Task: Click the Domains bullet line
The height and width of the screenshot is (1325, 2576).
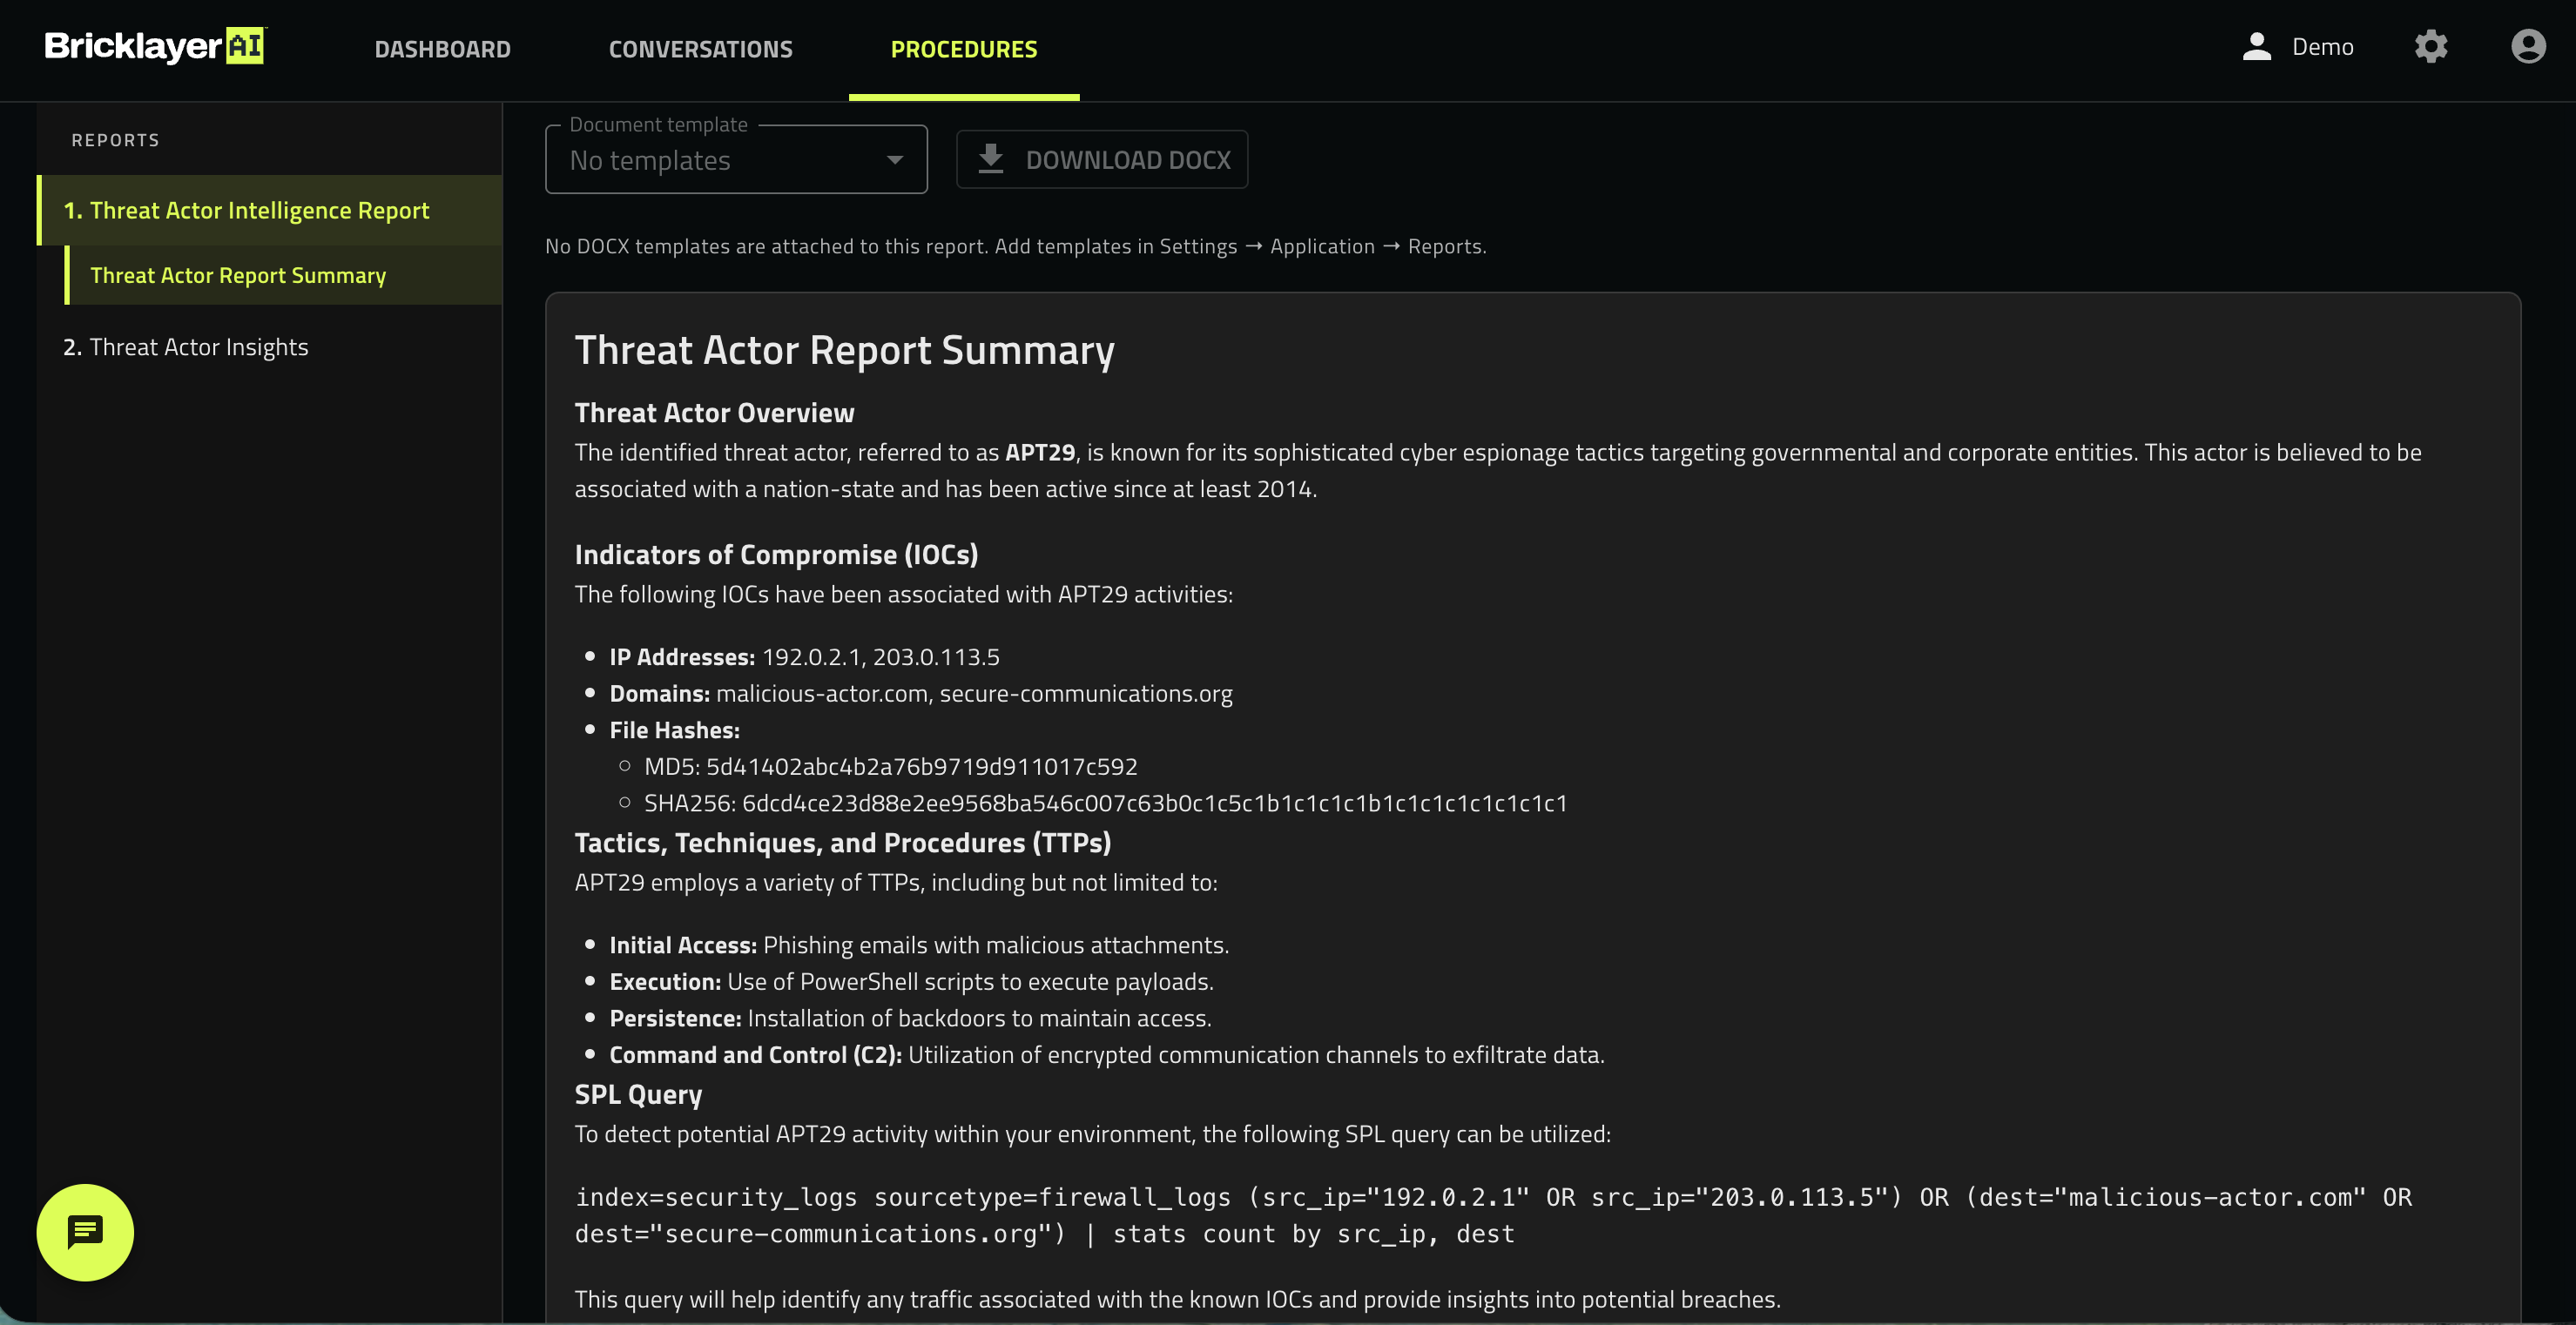Action: 921,693
